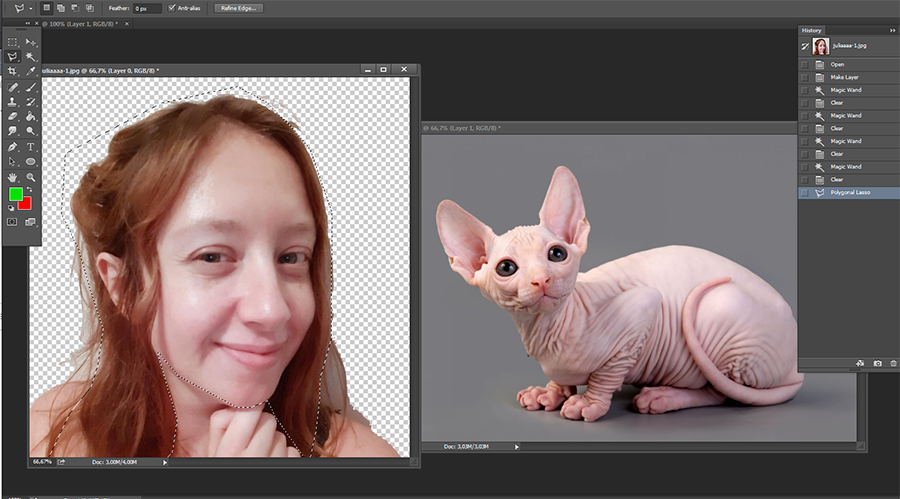Image resolution: width=900 pixels, height=499 pixels.
Task: Collapse the History panel with double arrows
Action: tap(892, 31)
